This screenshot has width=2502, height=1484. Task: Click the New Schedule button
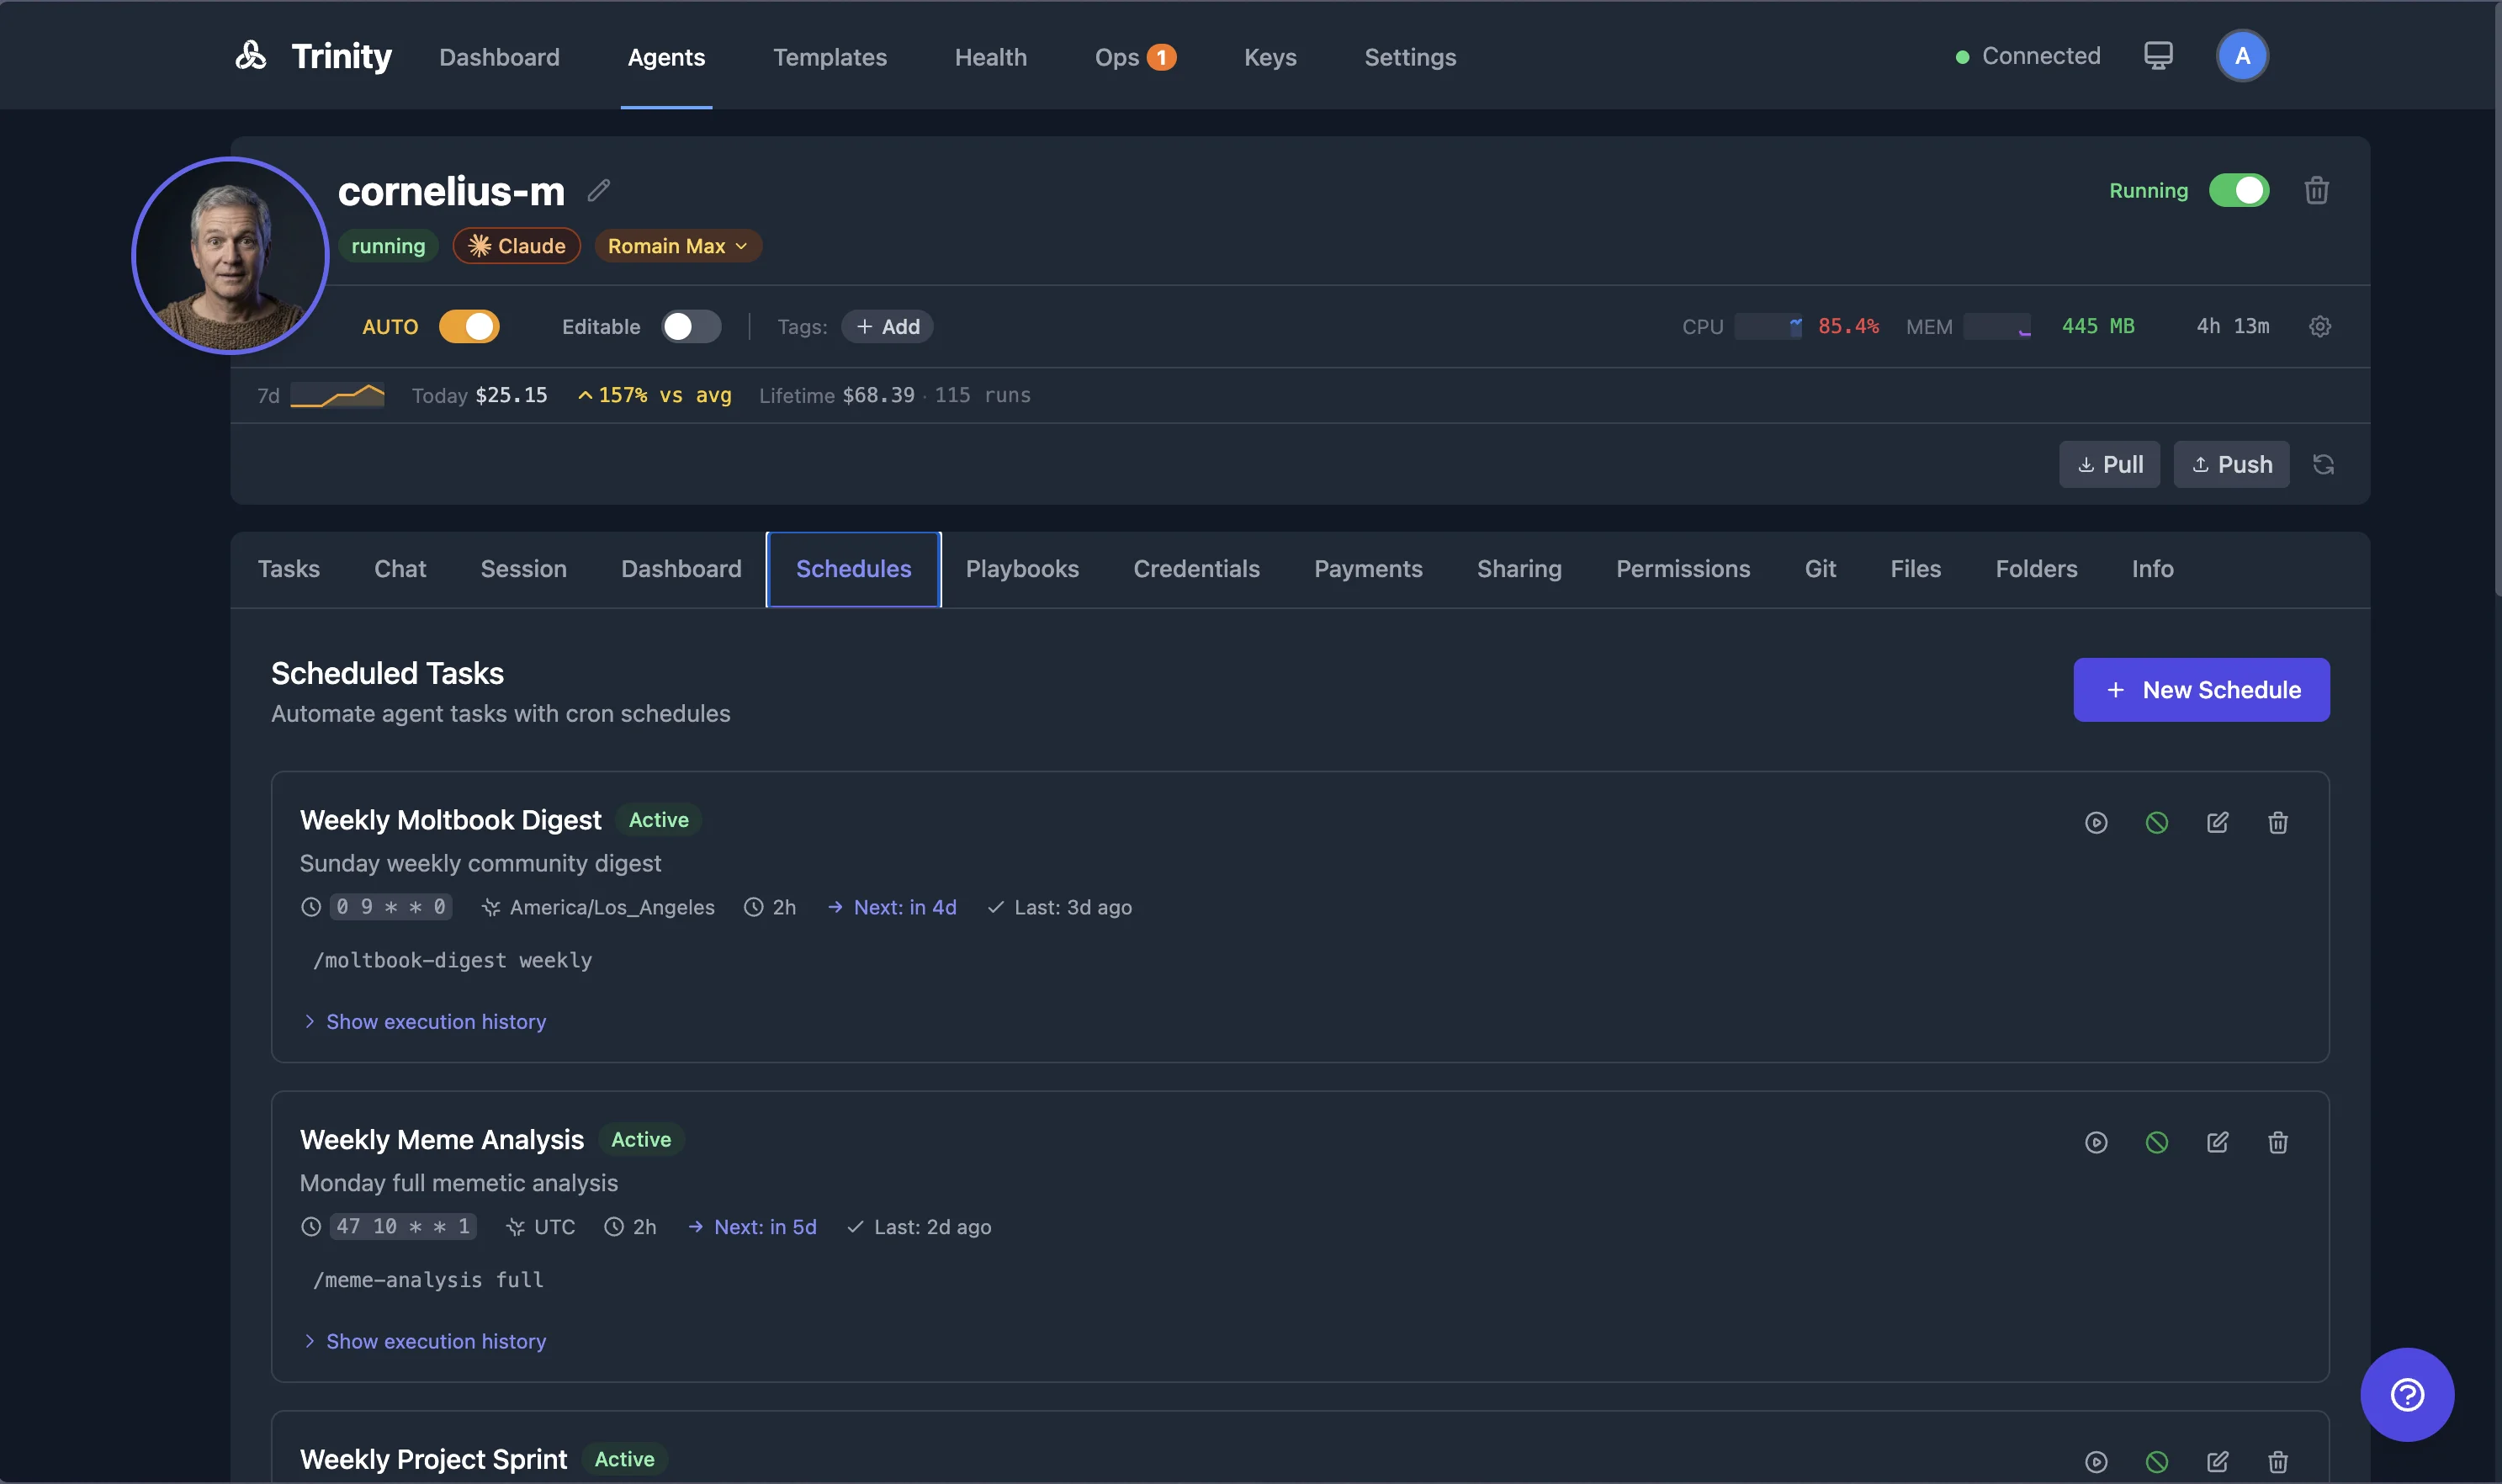pyautogui.click(x=2201, y=689)
